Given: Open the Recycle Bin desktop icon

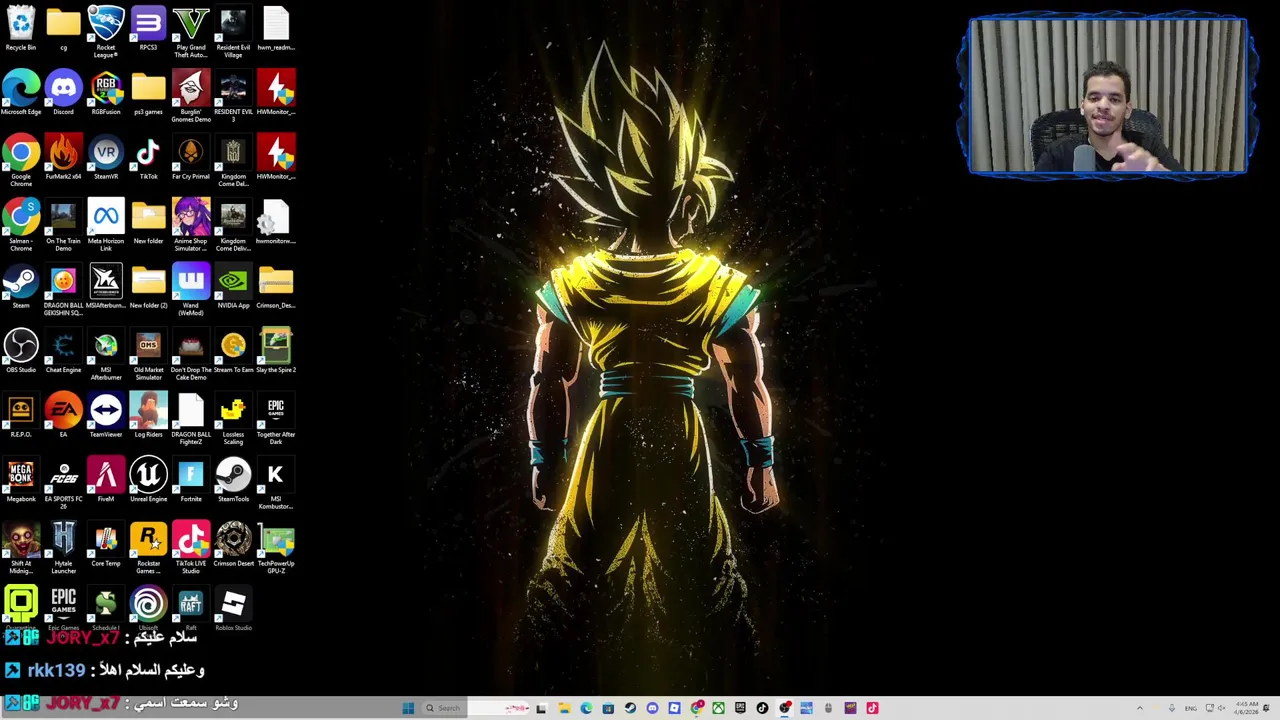Looking at the screenshot, I should [x=20, y=29].
